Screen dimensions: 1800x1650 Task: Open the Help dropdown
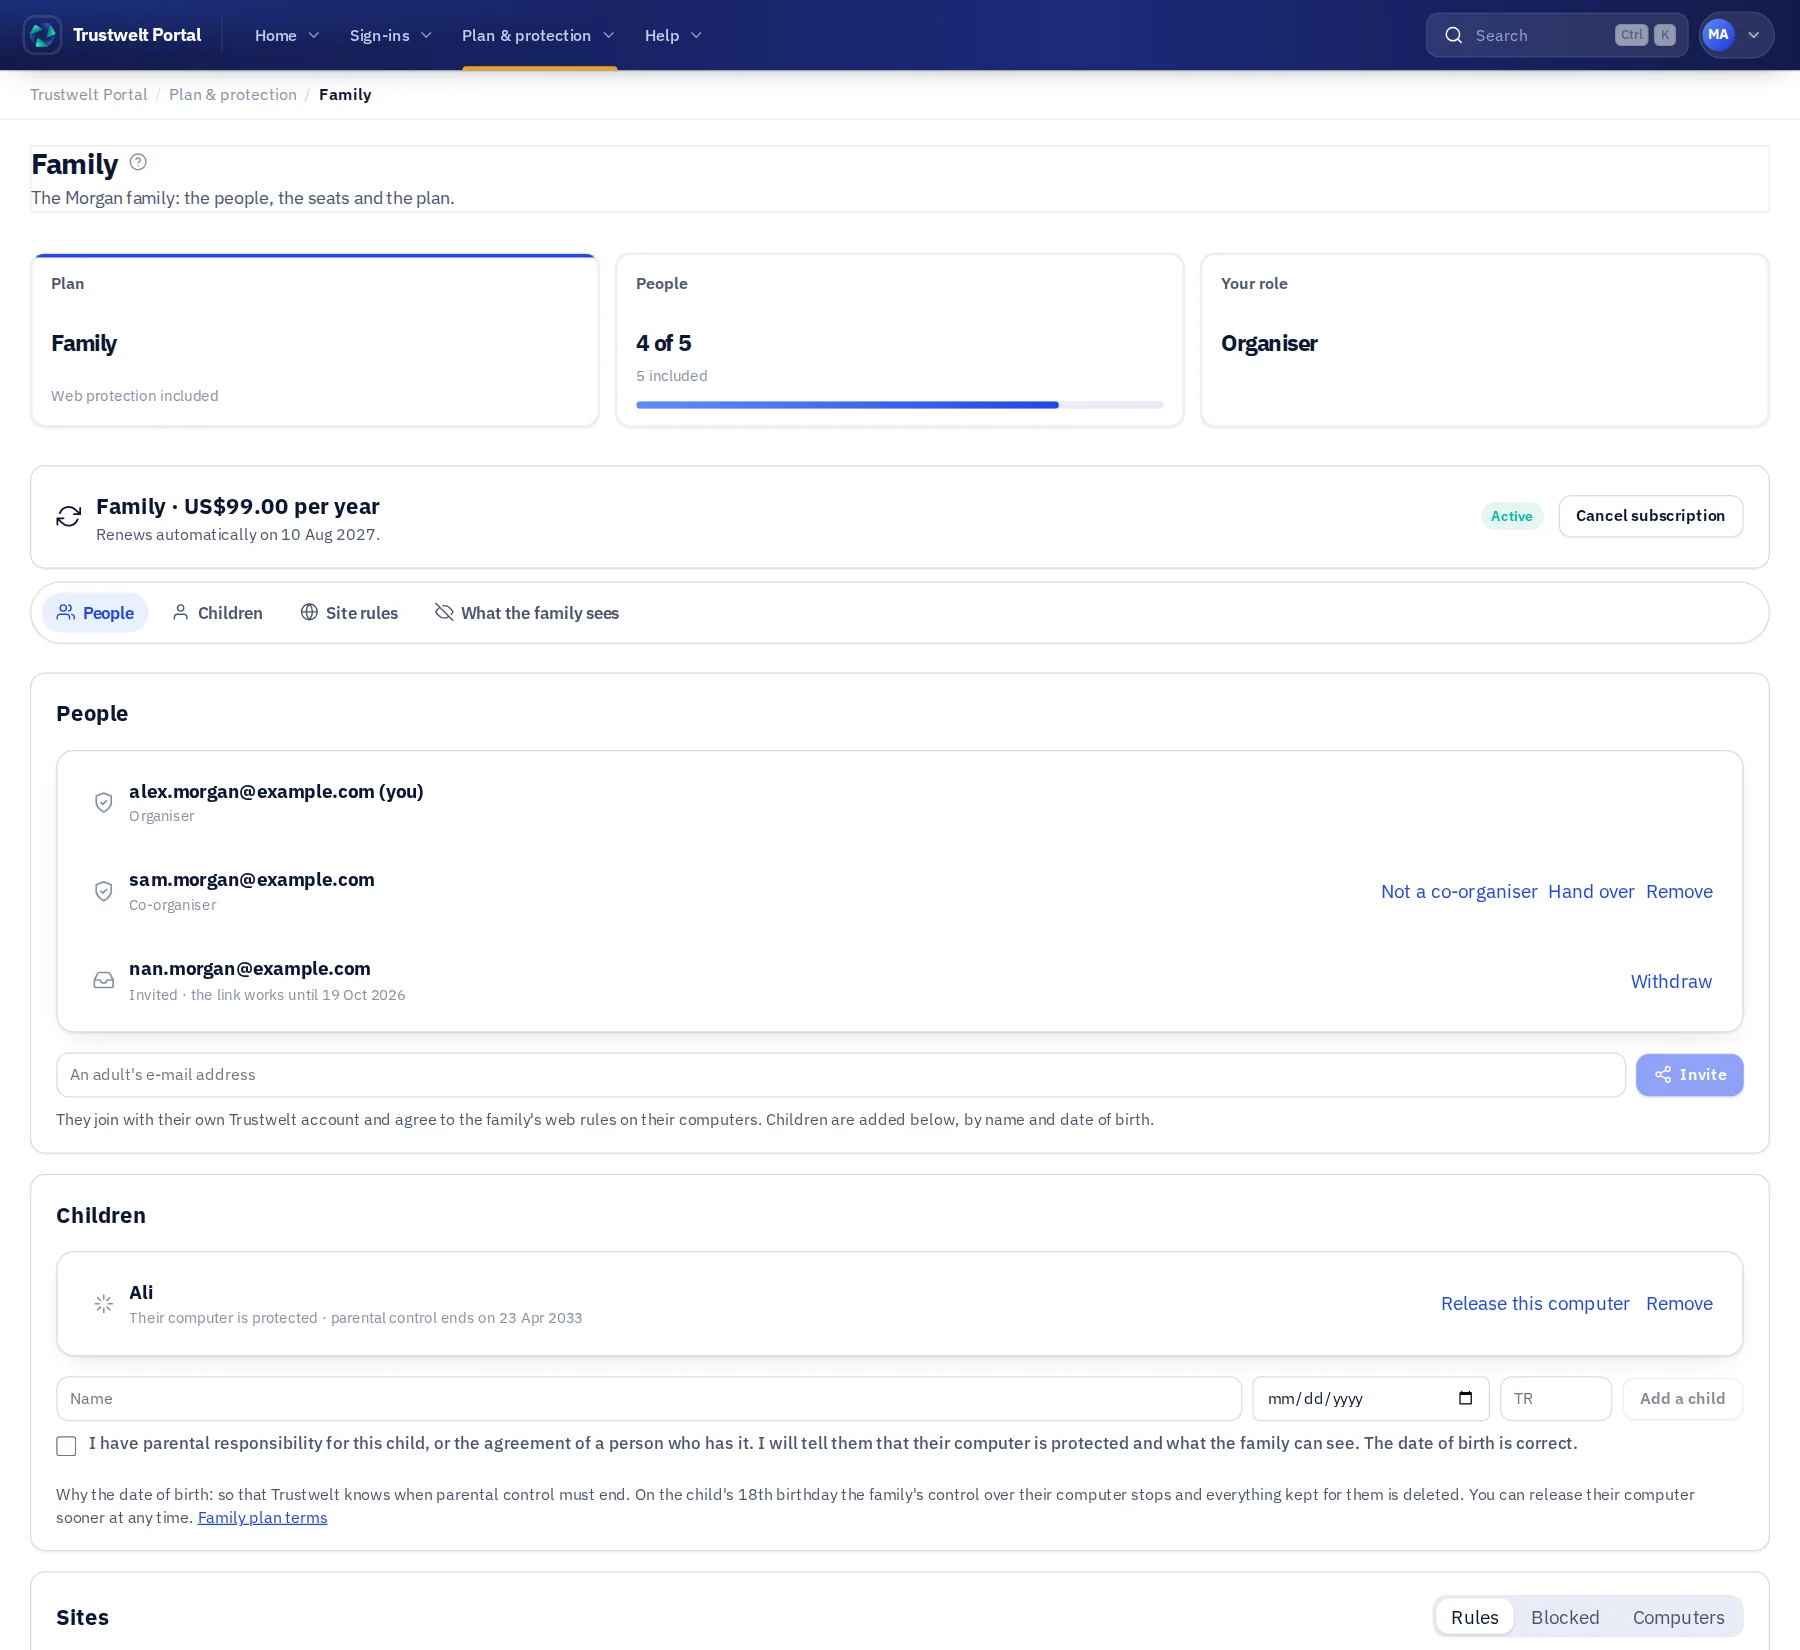[x=673, y=35]
